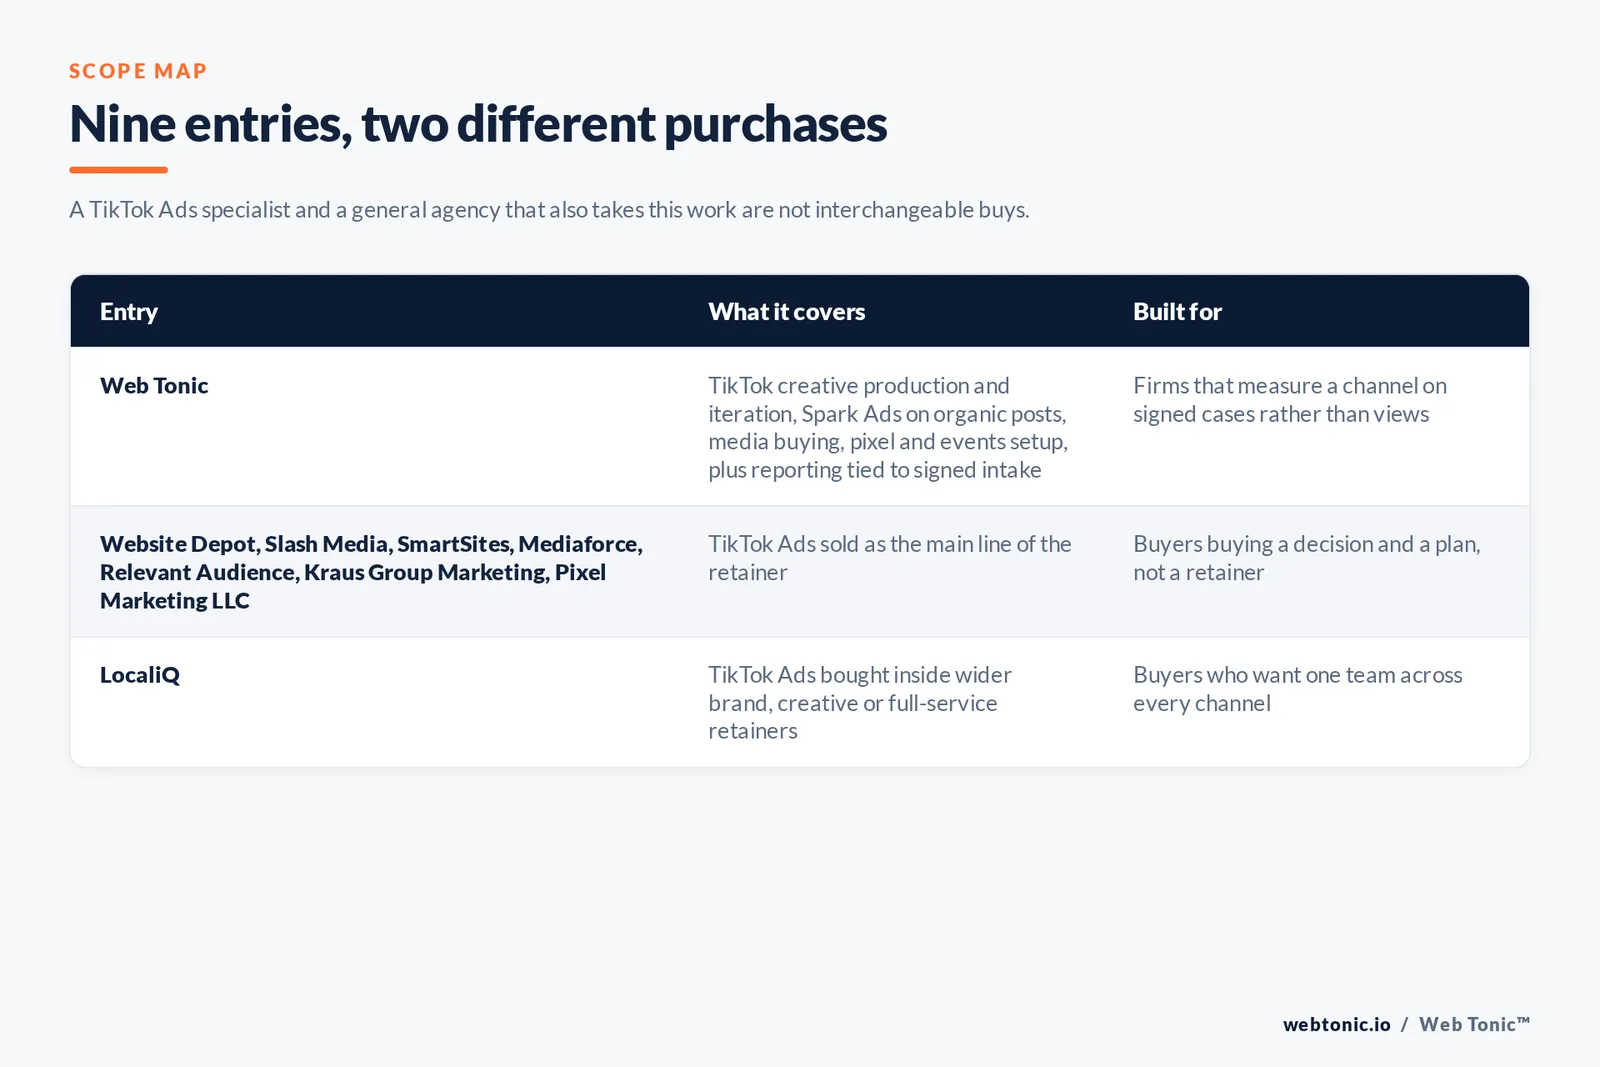Click the shaded middle table row
The height and width of the screenshot is (1067, 1600).
[800, 572]
